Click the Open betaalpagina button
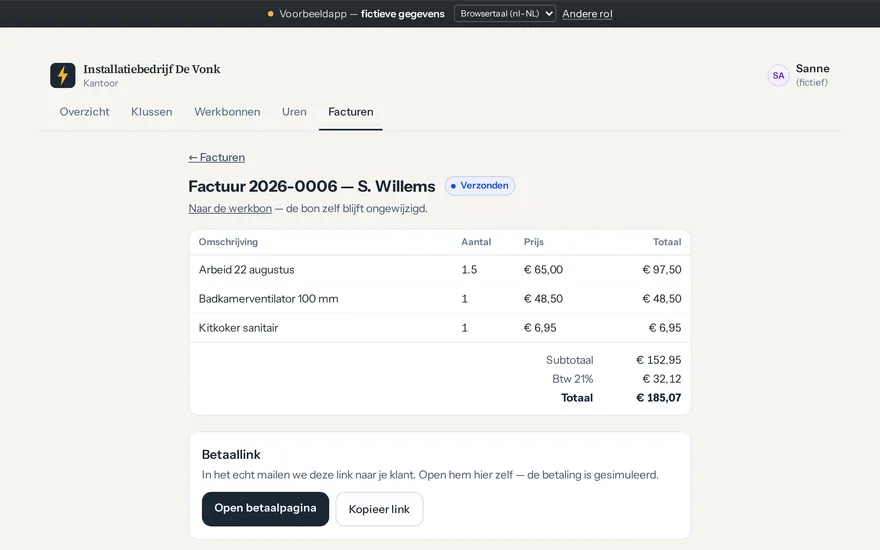 point(265,508)
